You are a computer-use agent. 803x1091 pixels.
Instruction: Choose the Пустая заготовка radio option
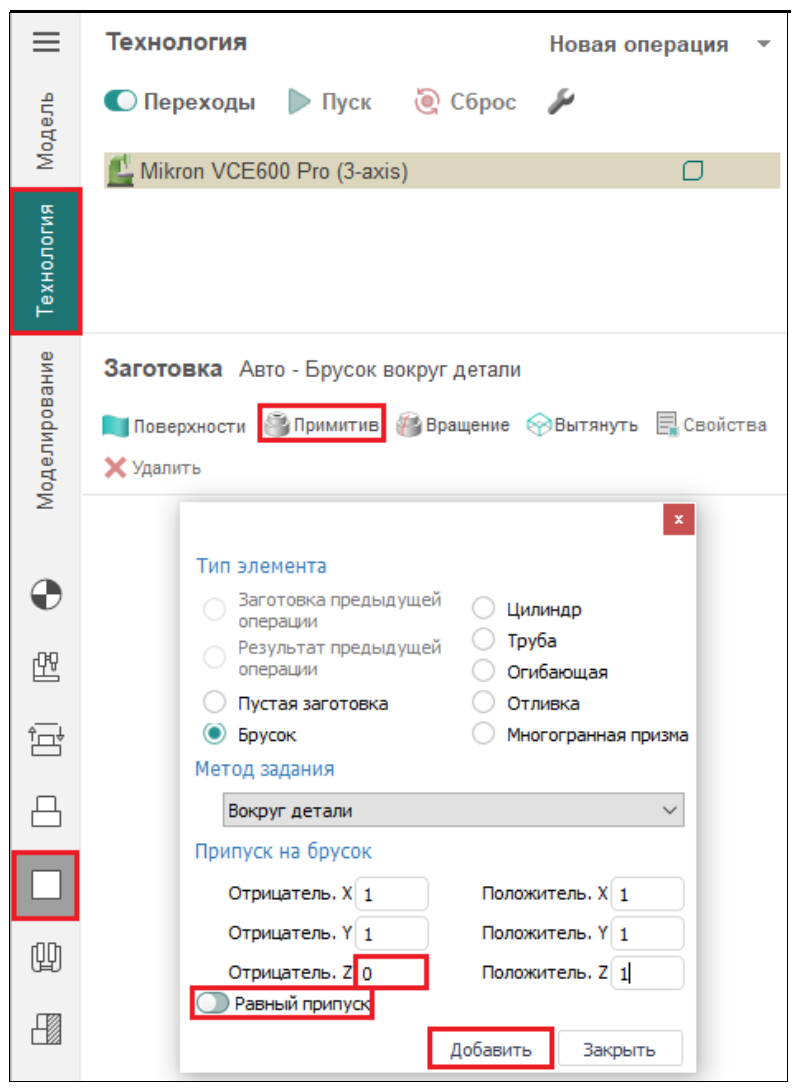tap(214, 703)
